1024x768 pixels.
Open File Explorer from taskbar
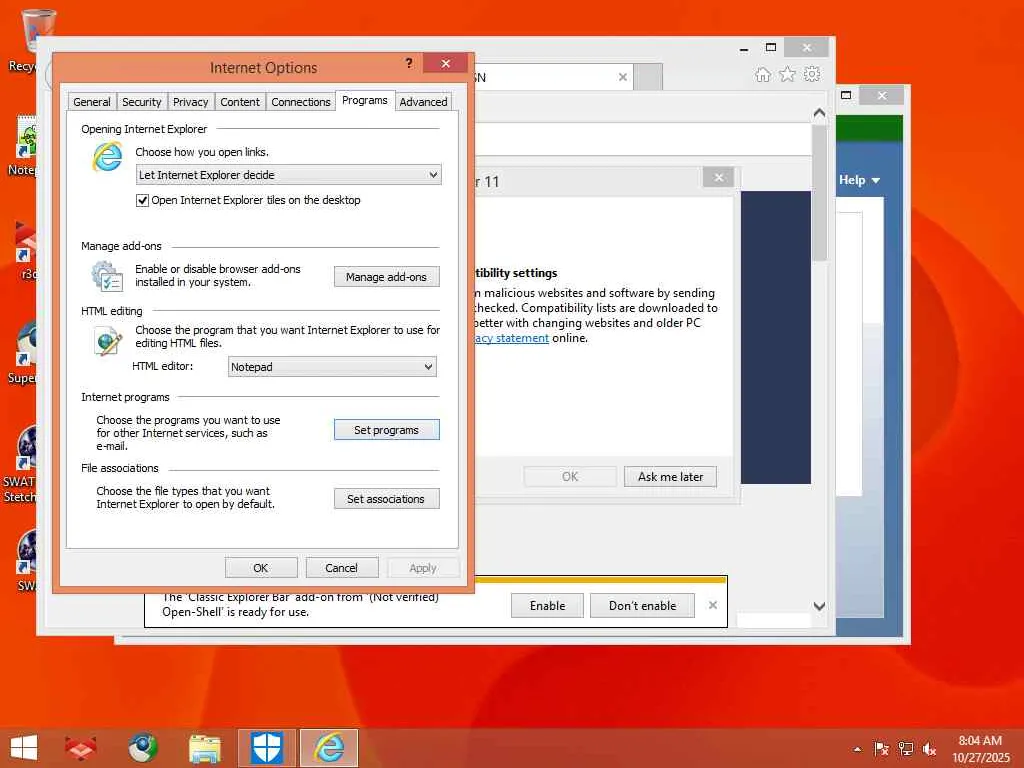204,748
